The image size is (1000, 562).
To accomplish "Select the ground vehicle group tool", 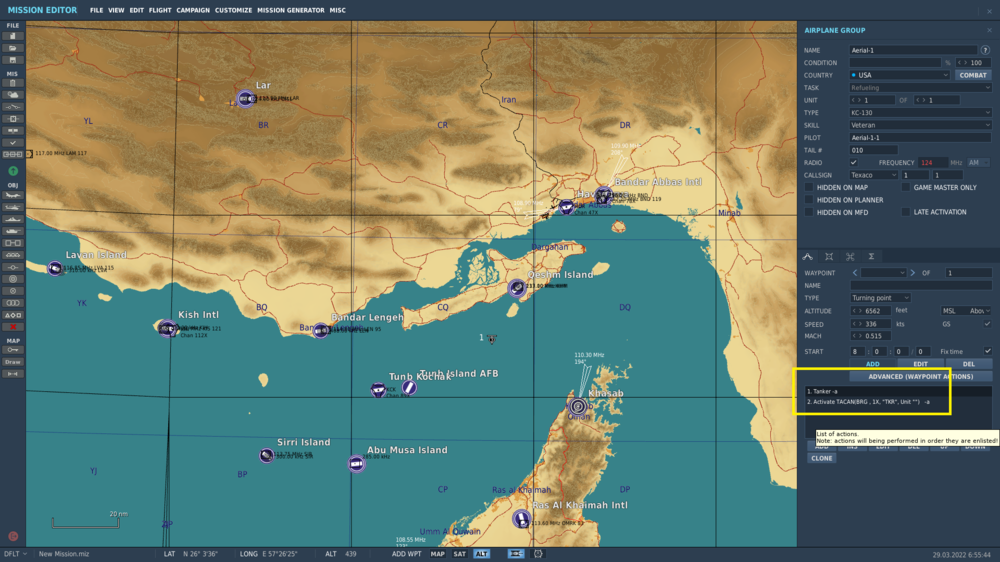I will (13, 231).
